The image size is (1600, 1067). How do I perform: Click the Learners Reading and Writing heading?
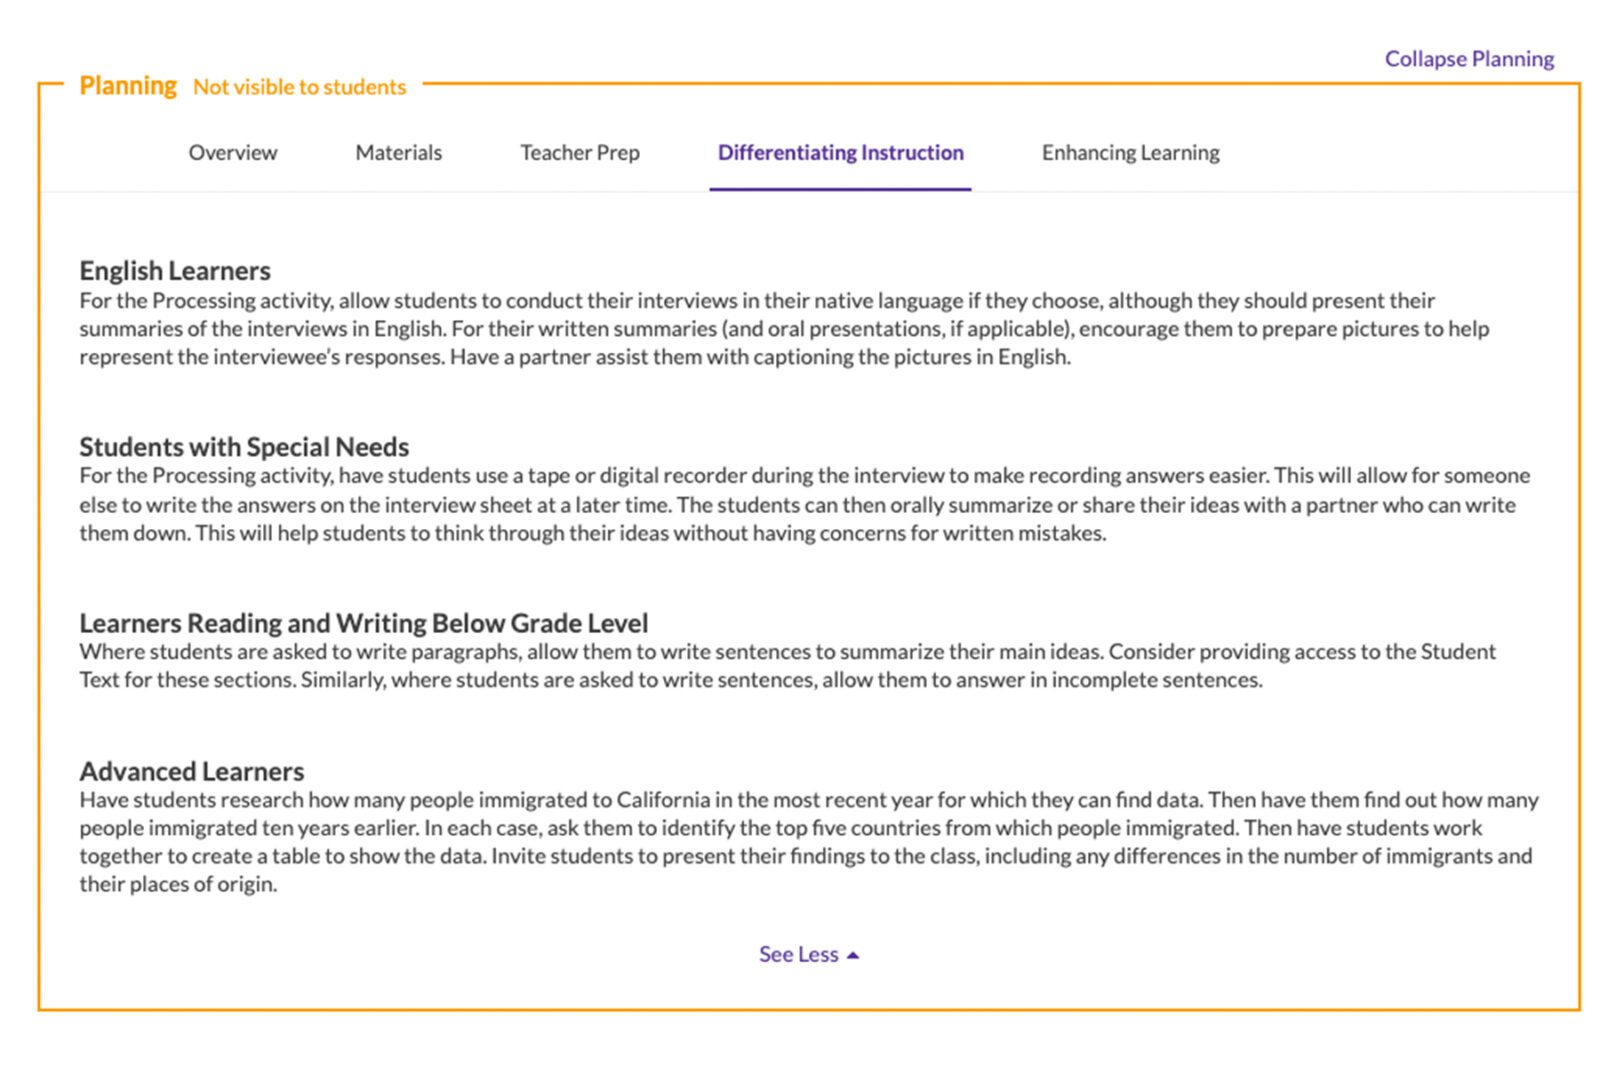[x=364, y=622]
